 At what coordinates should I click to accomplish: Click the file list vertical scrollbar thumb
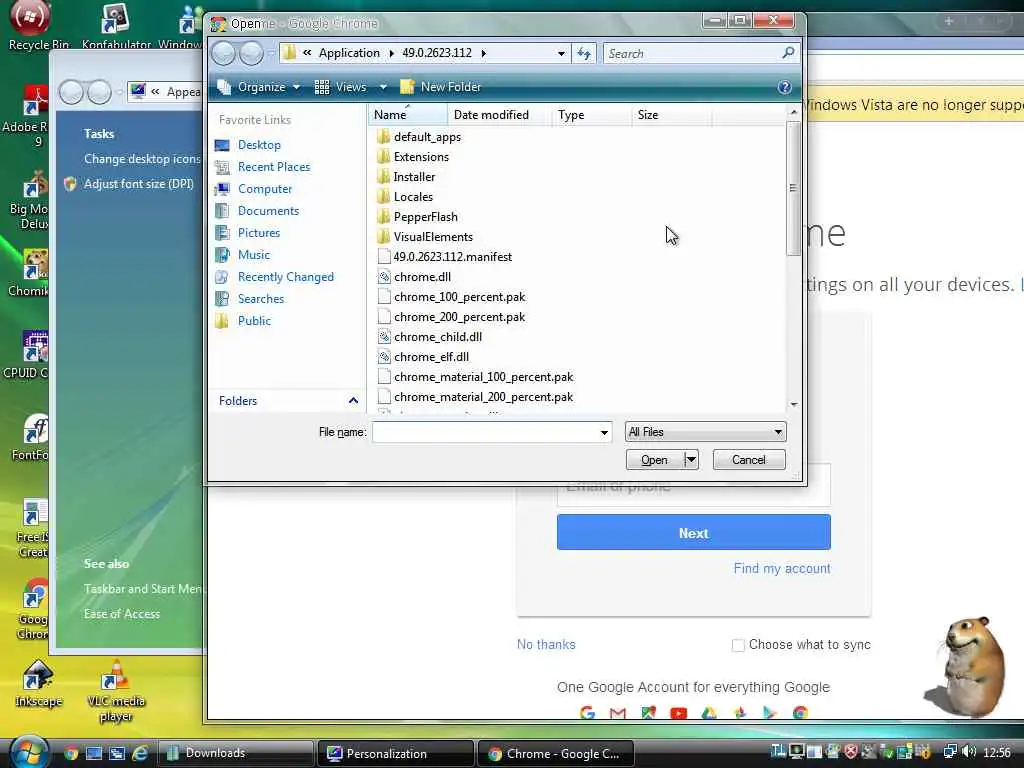pos(793,189)
